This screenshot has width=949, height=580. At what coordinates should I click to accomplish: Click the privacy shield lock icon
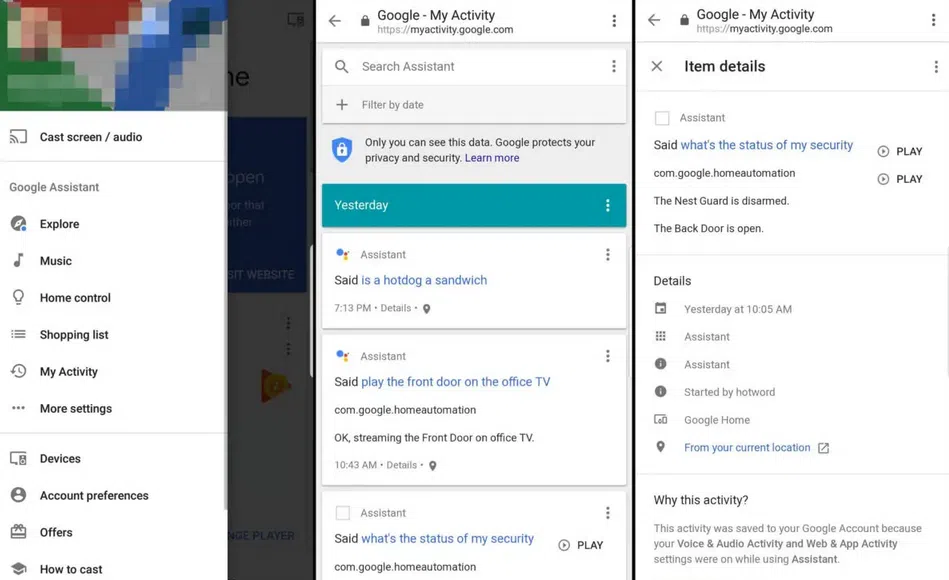[x=342, y=149]
